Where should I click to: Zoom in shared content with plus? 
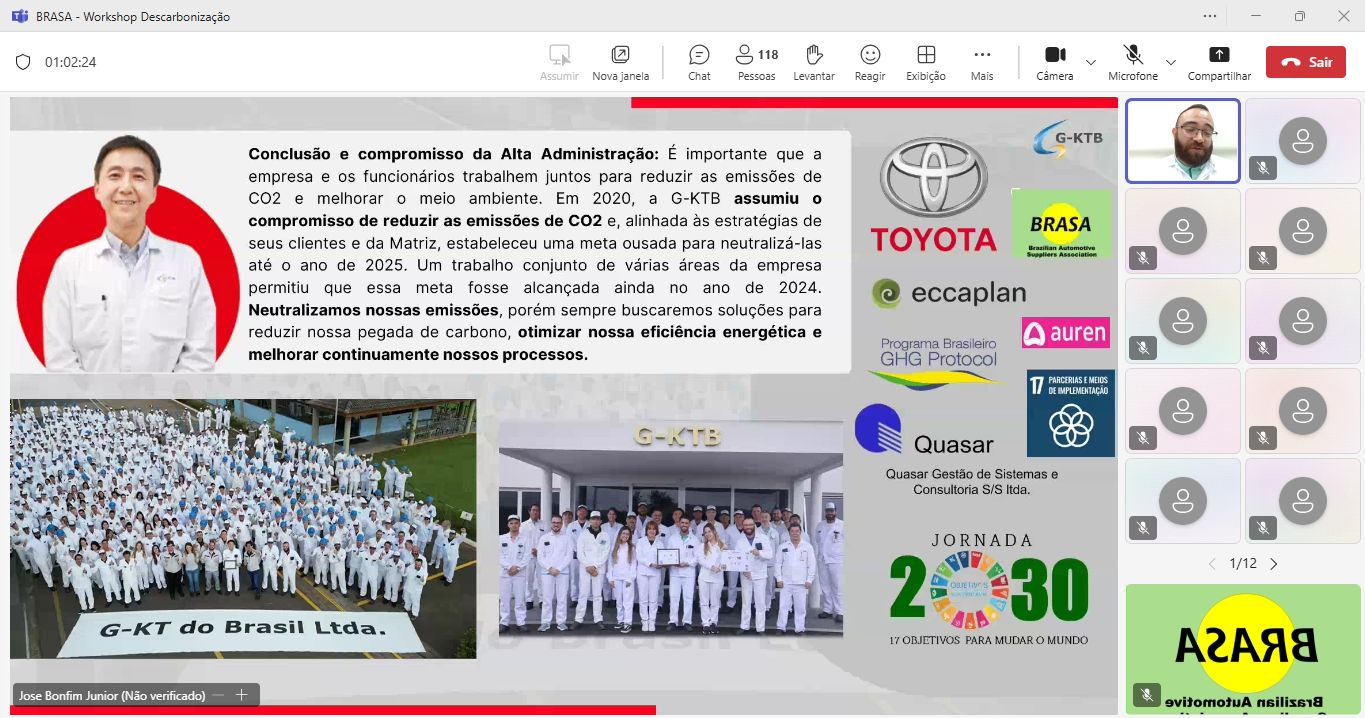point(241,695)
